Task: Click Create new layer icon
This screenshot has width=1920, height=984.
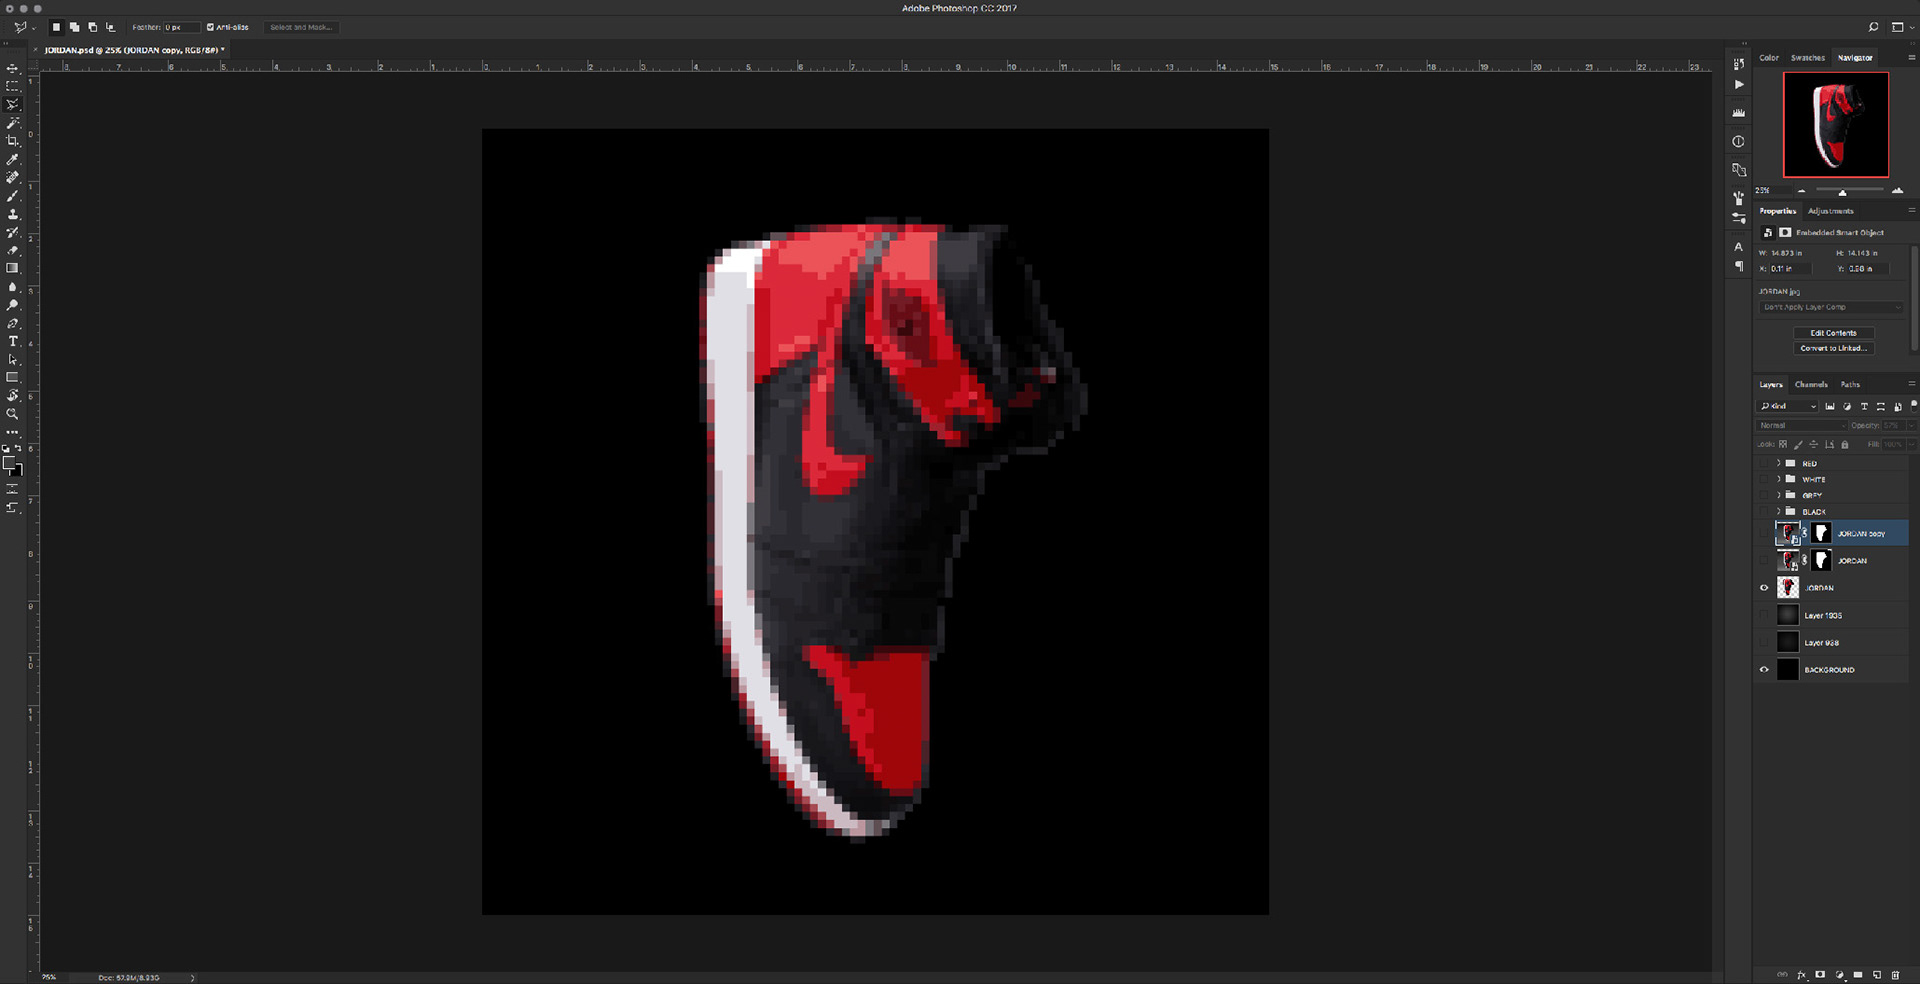Action: (1877, 974)
